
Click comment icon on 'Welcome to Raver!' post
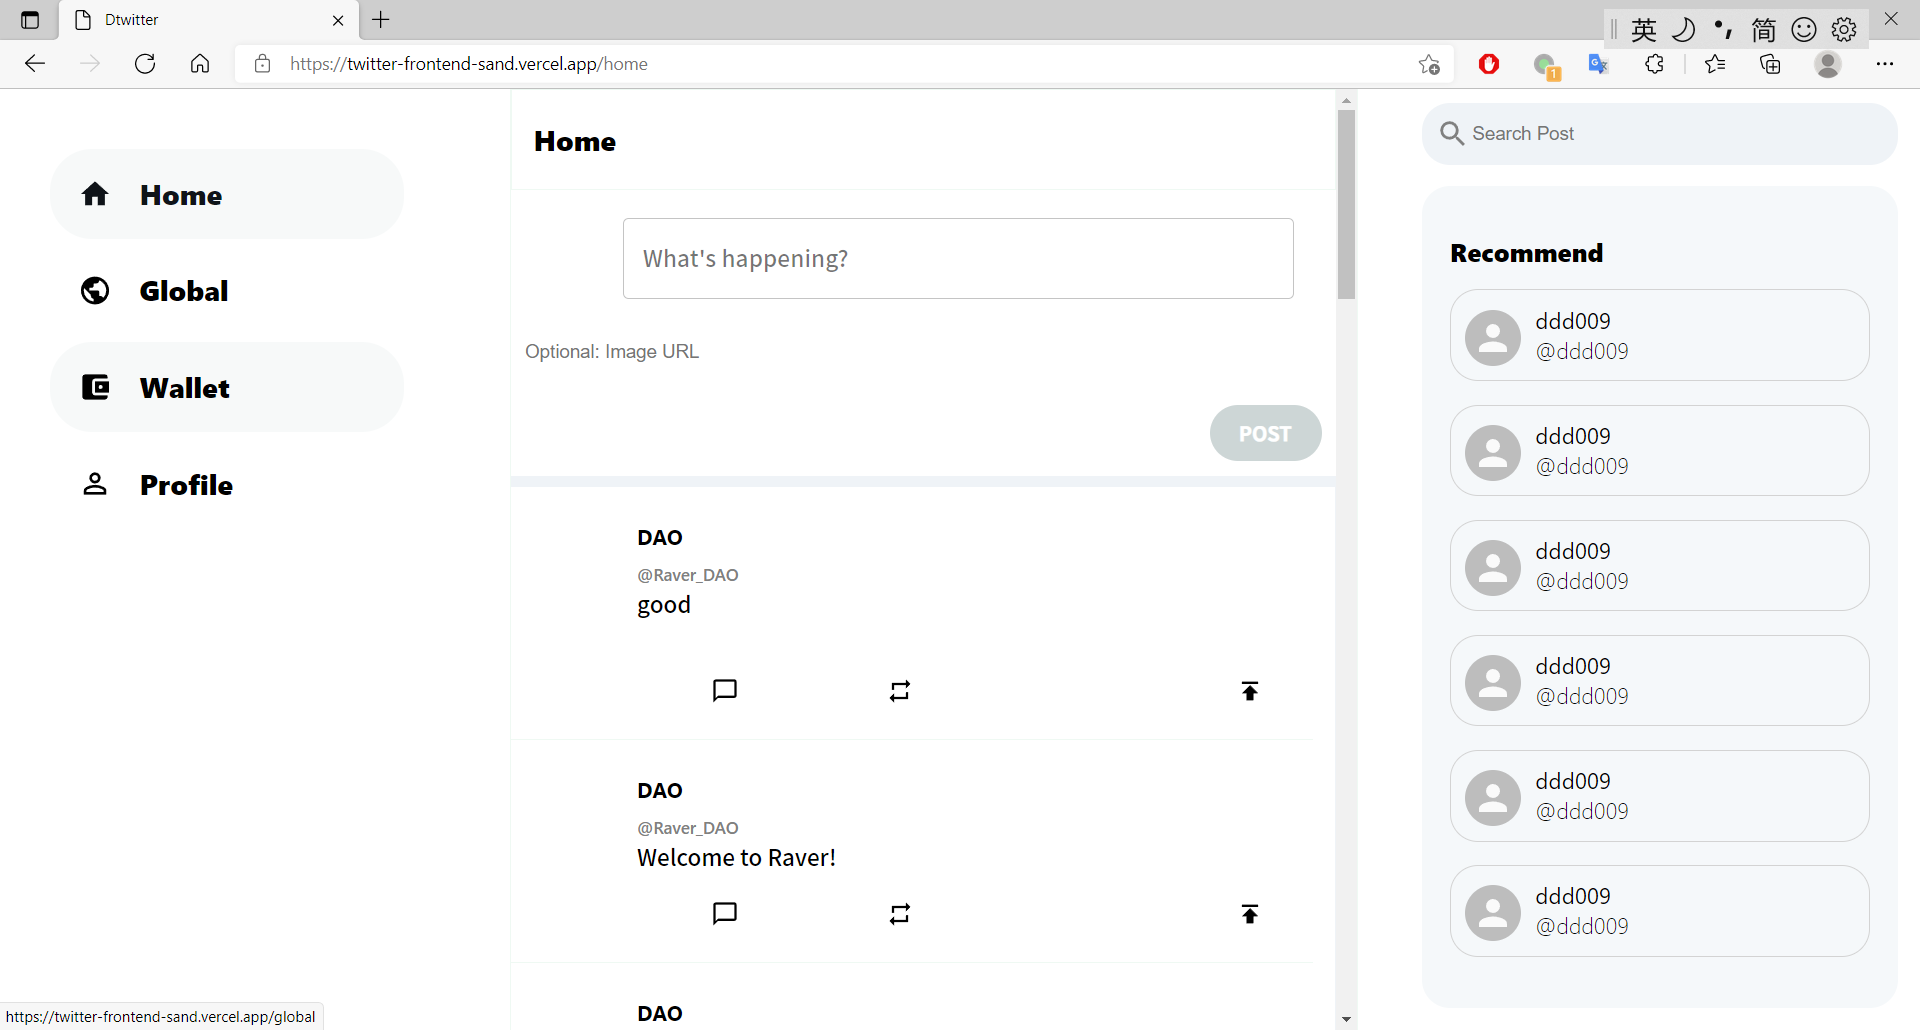[x=725, y=914]
